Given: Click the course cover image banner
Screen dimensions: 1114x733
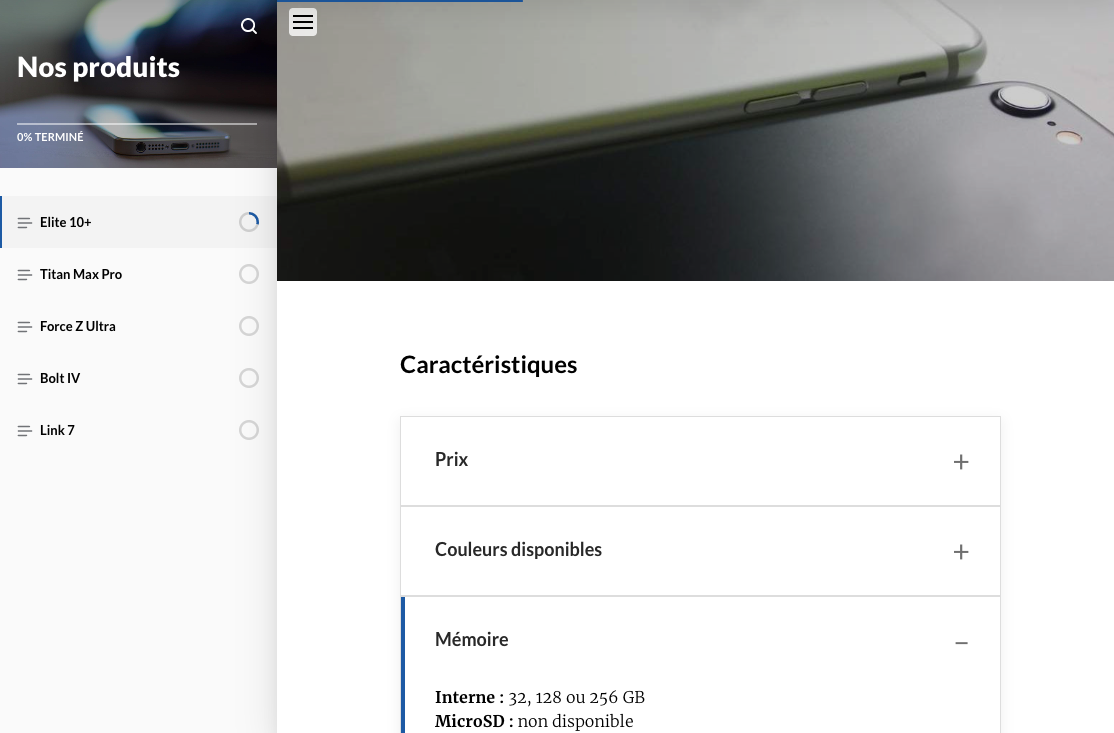Looking at the screenshot, I should (695, 140).
